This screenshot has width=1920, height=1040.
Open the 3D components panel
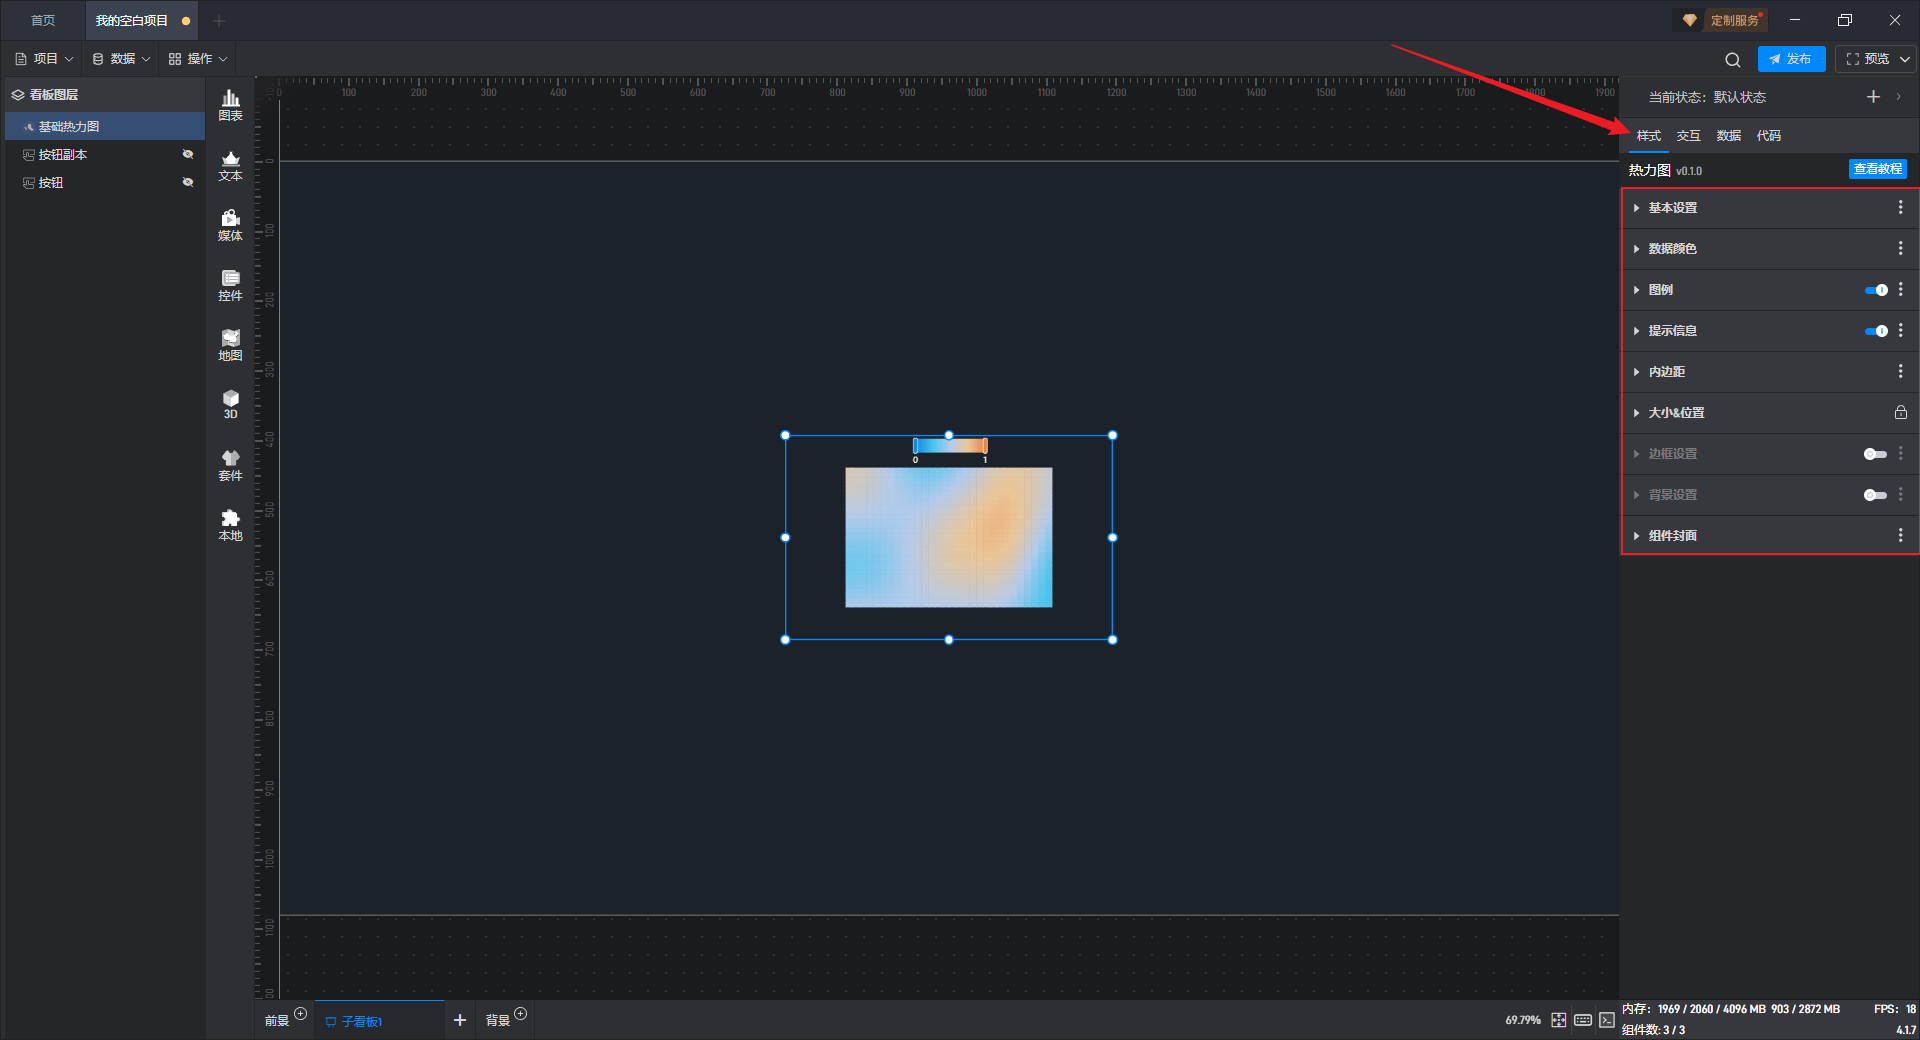[x=230, y=404]
